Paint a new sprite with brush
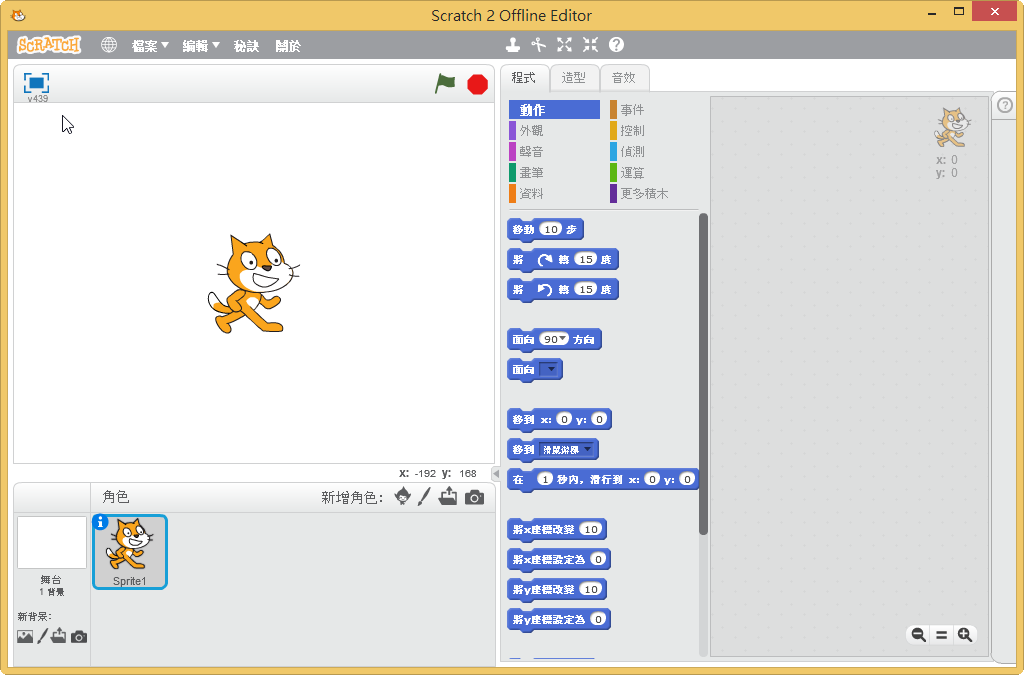The width and height of the screenshot is (1024, 675). click(424, 496)
